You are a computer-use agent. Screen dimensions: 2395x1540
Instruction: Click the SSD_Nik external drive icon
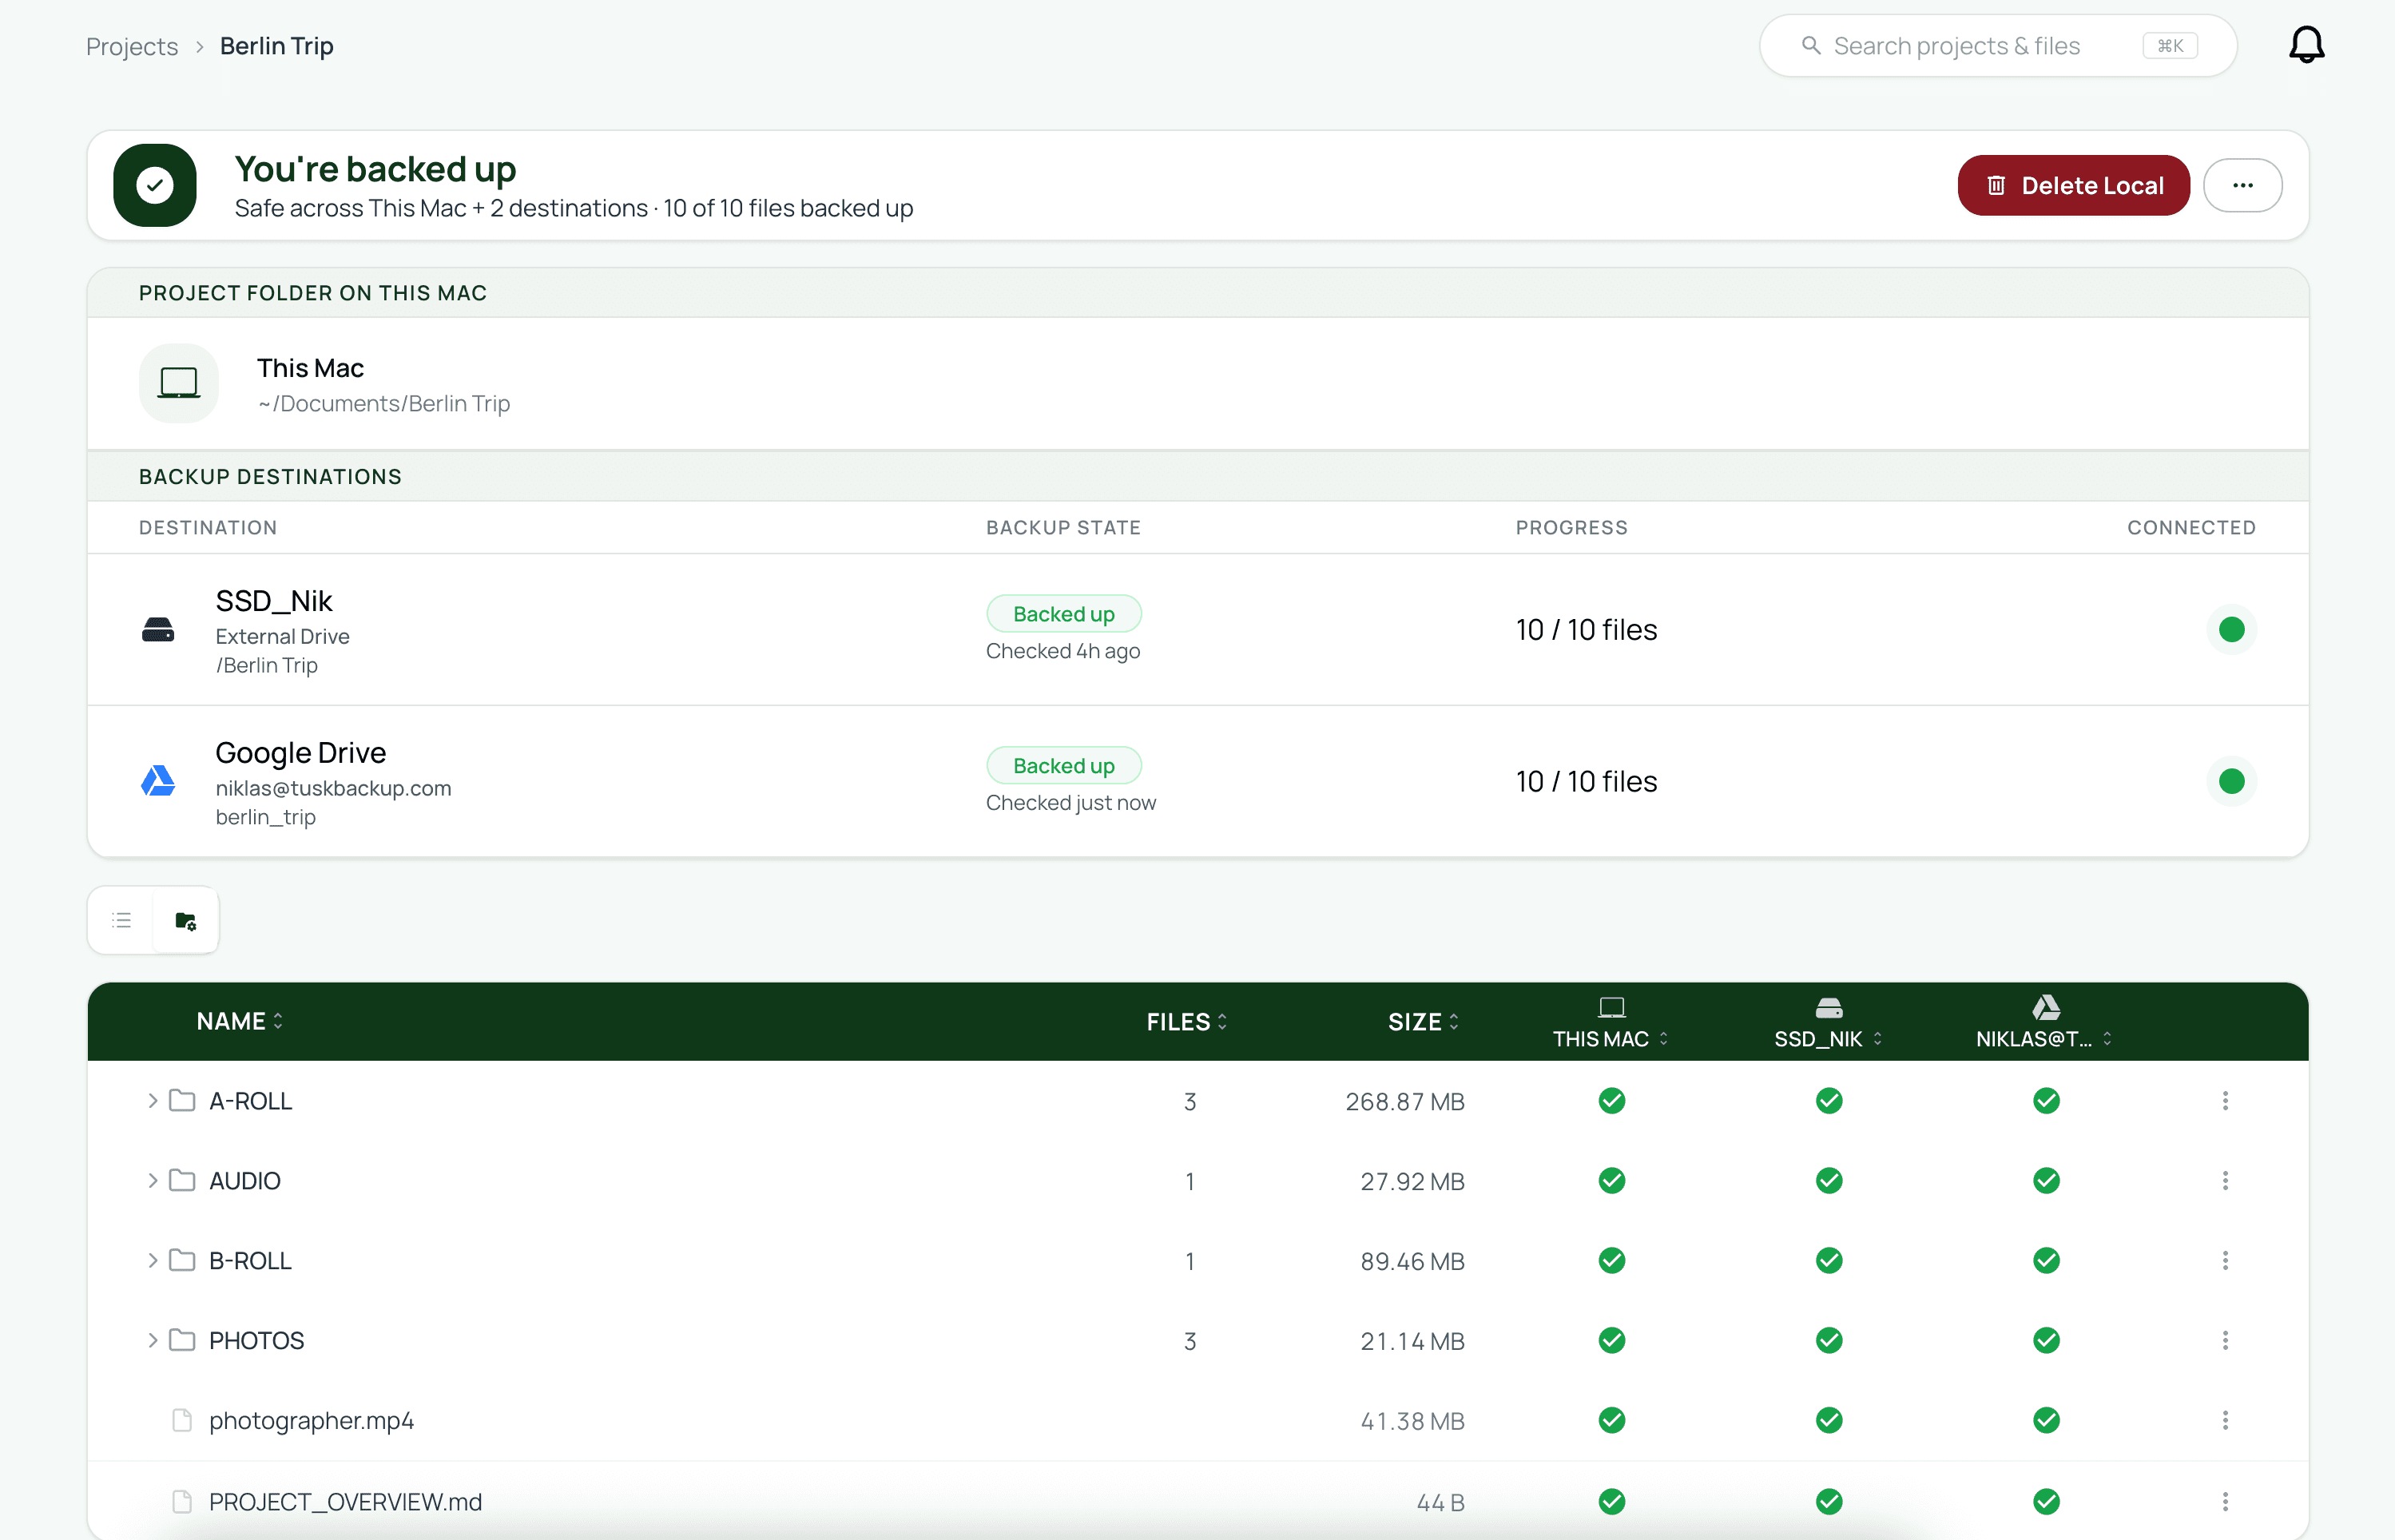pyautogui.click(x=158, y=630)
